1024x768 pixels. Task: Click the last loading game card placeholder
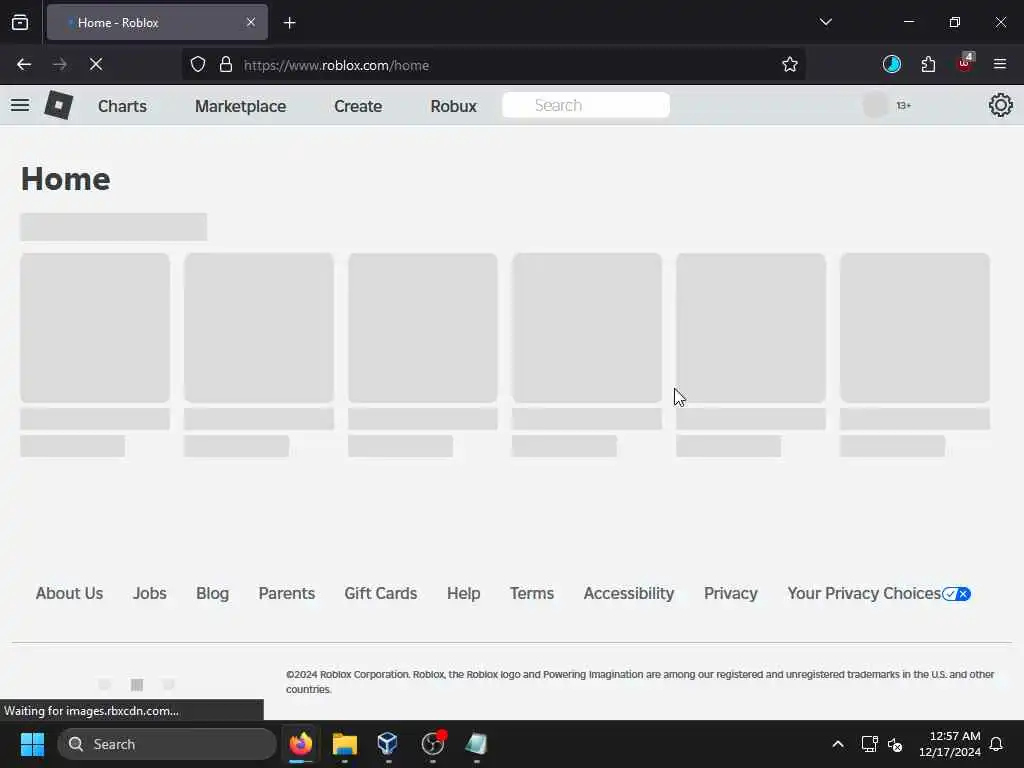(x=915, y=328)
